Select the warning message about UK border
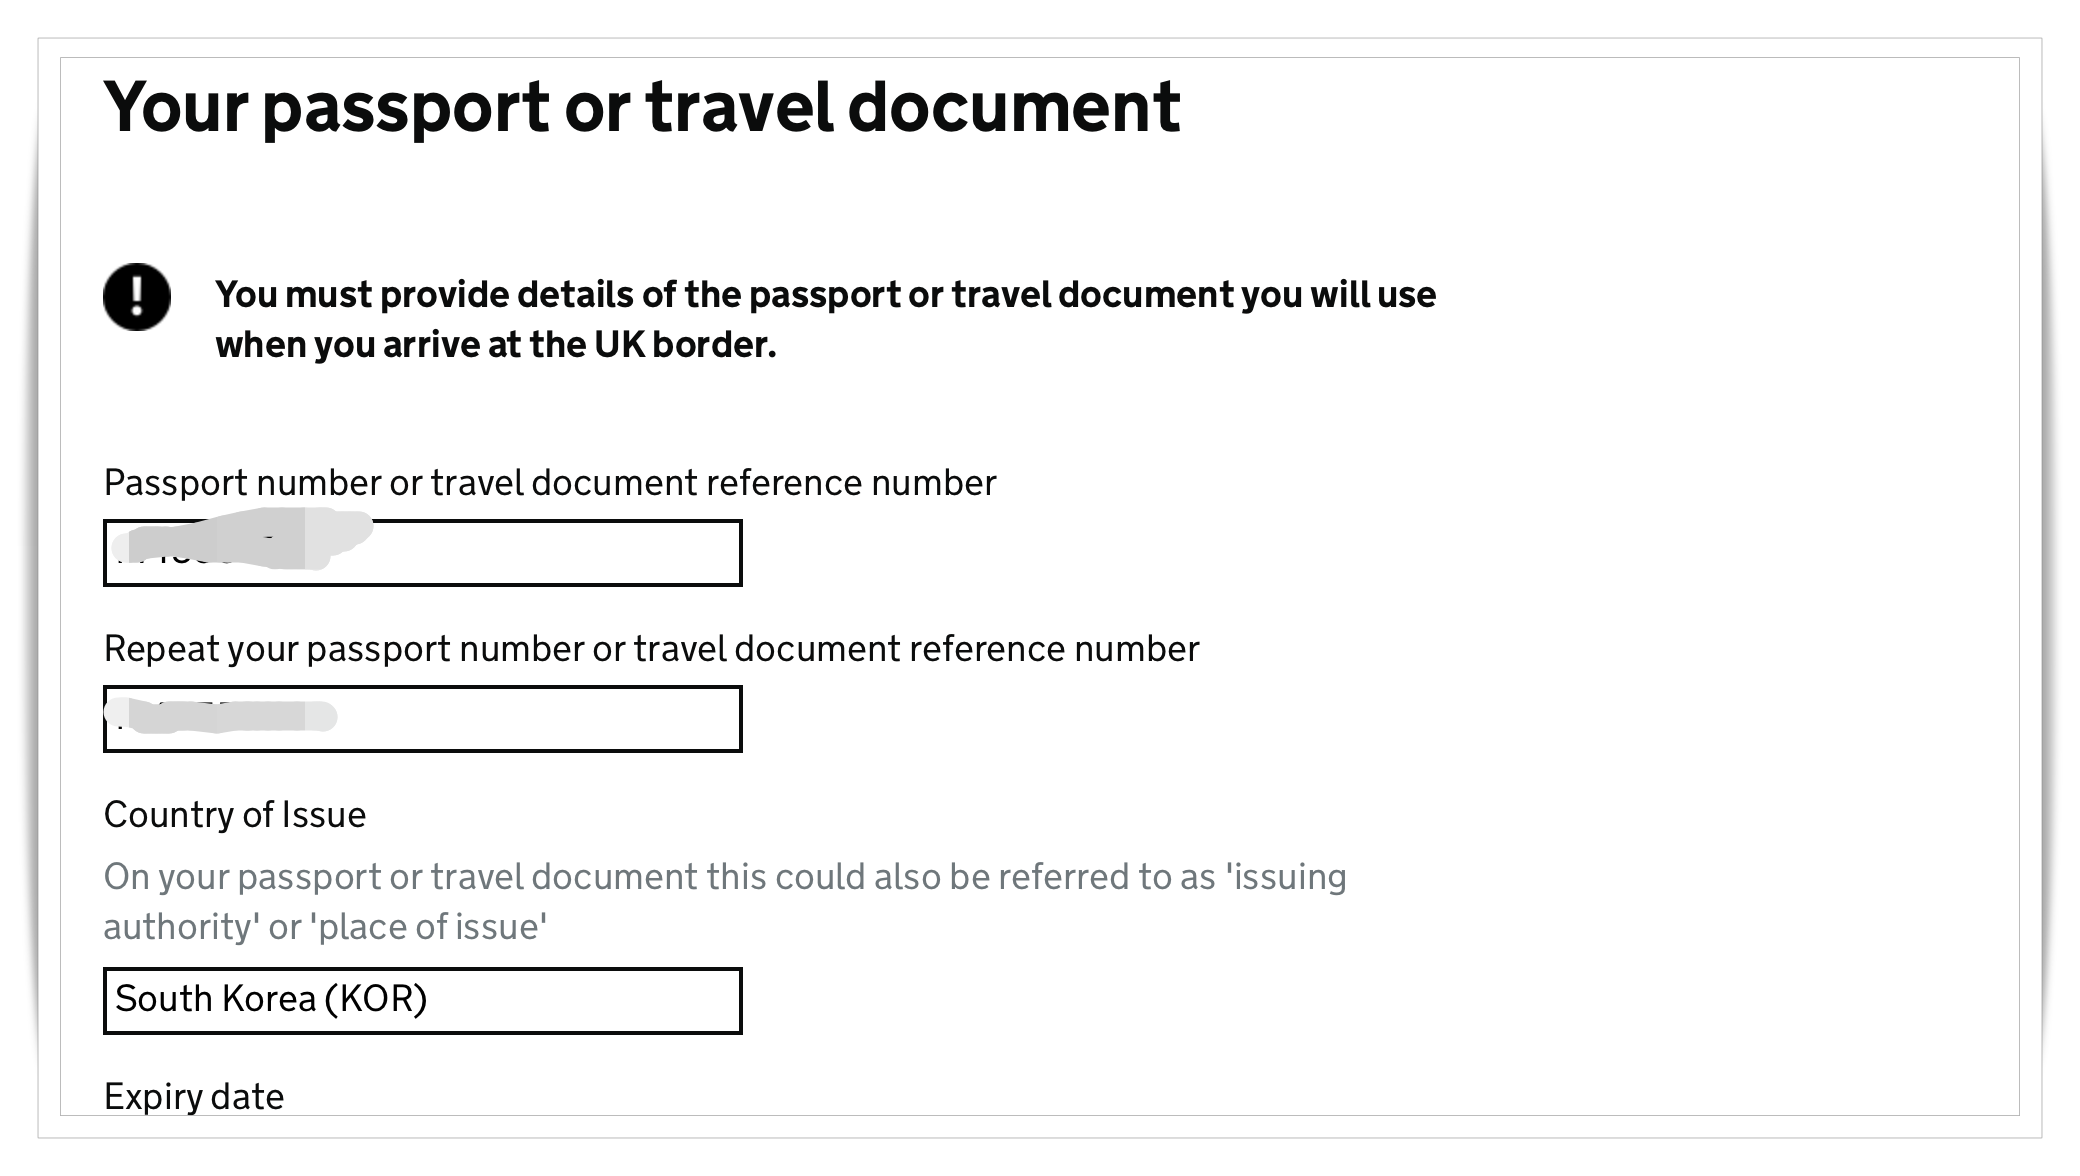Screen dimensions: 2080x1176 (824, 318)
